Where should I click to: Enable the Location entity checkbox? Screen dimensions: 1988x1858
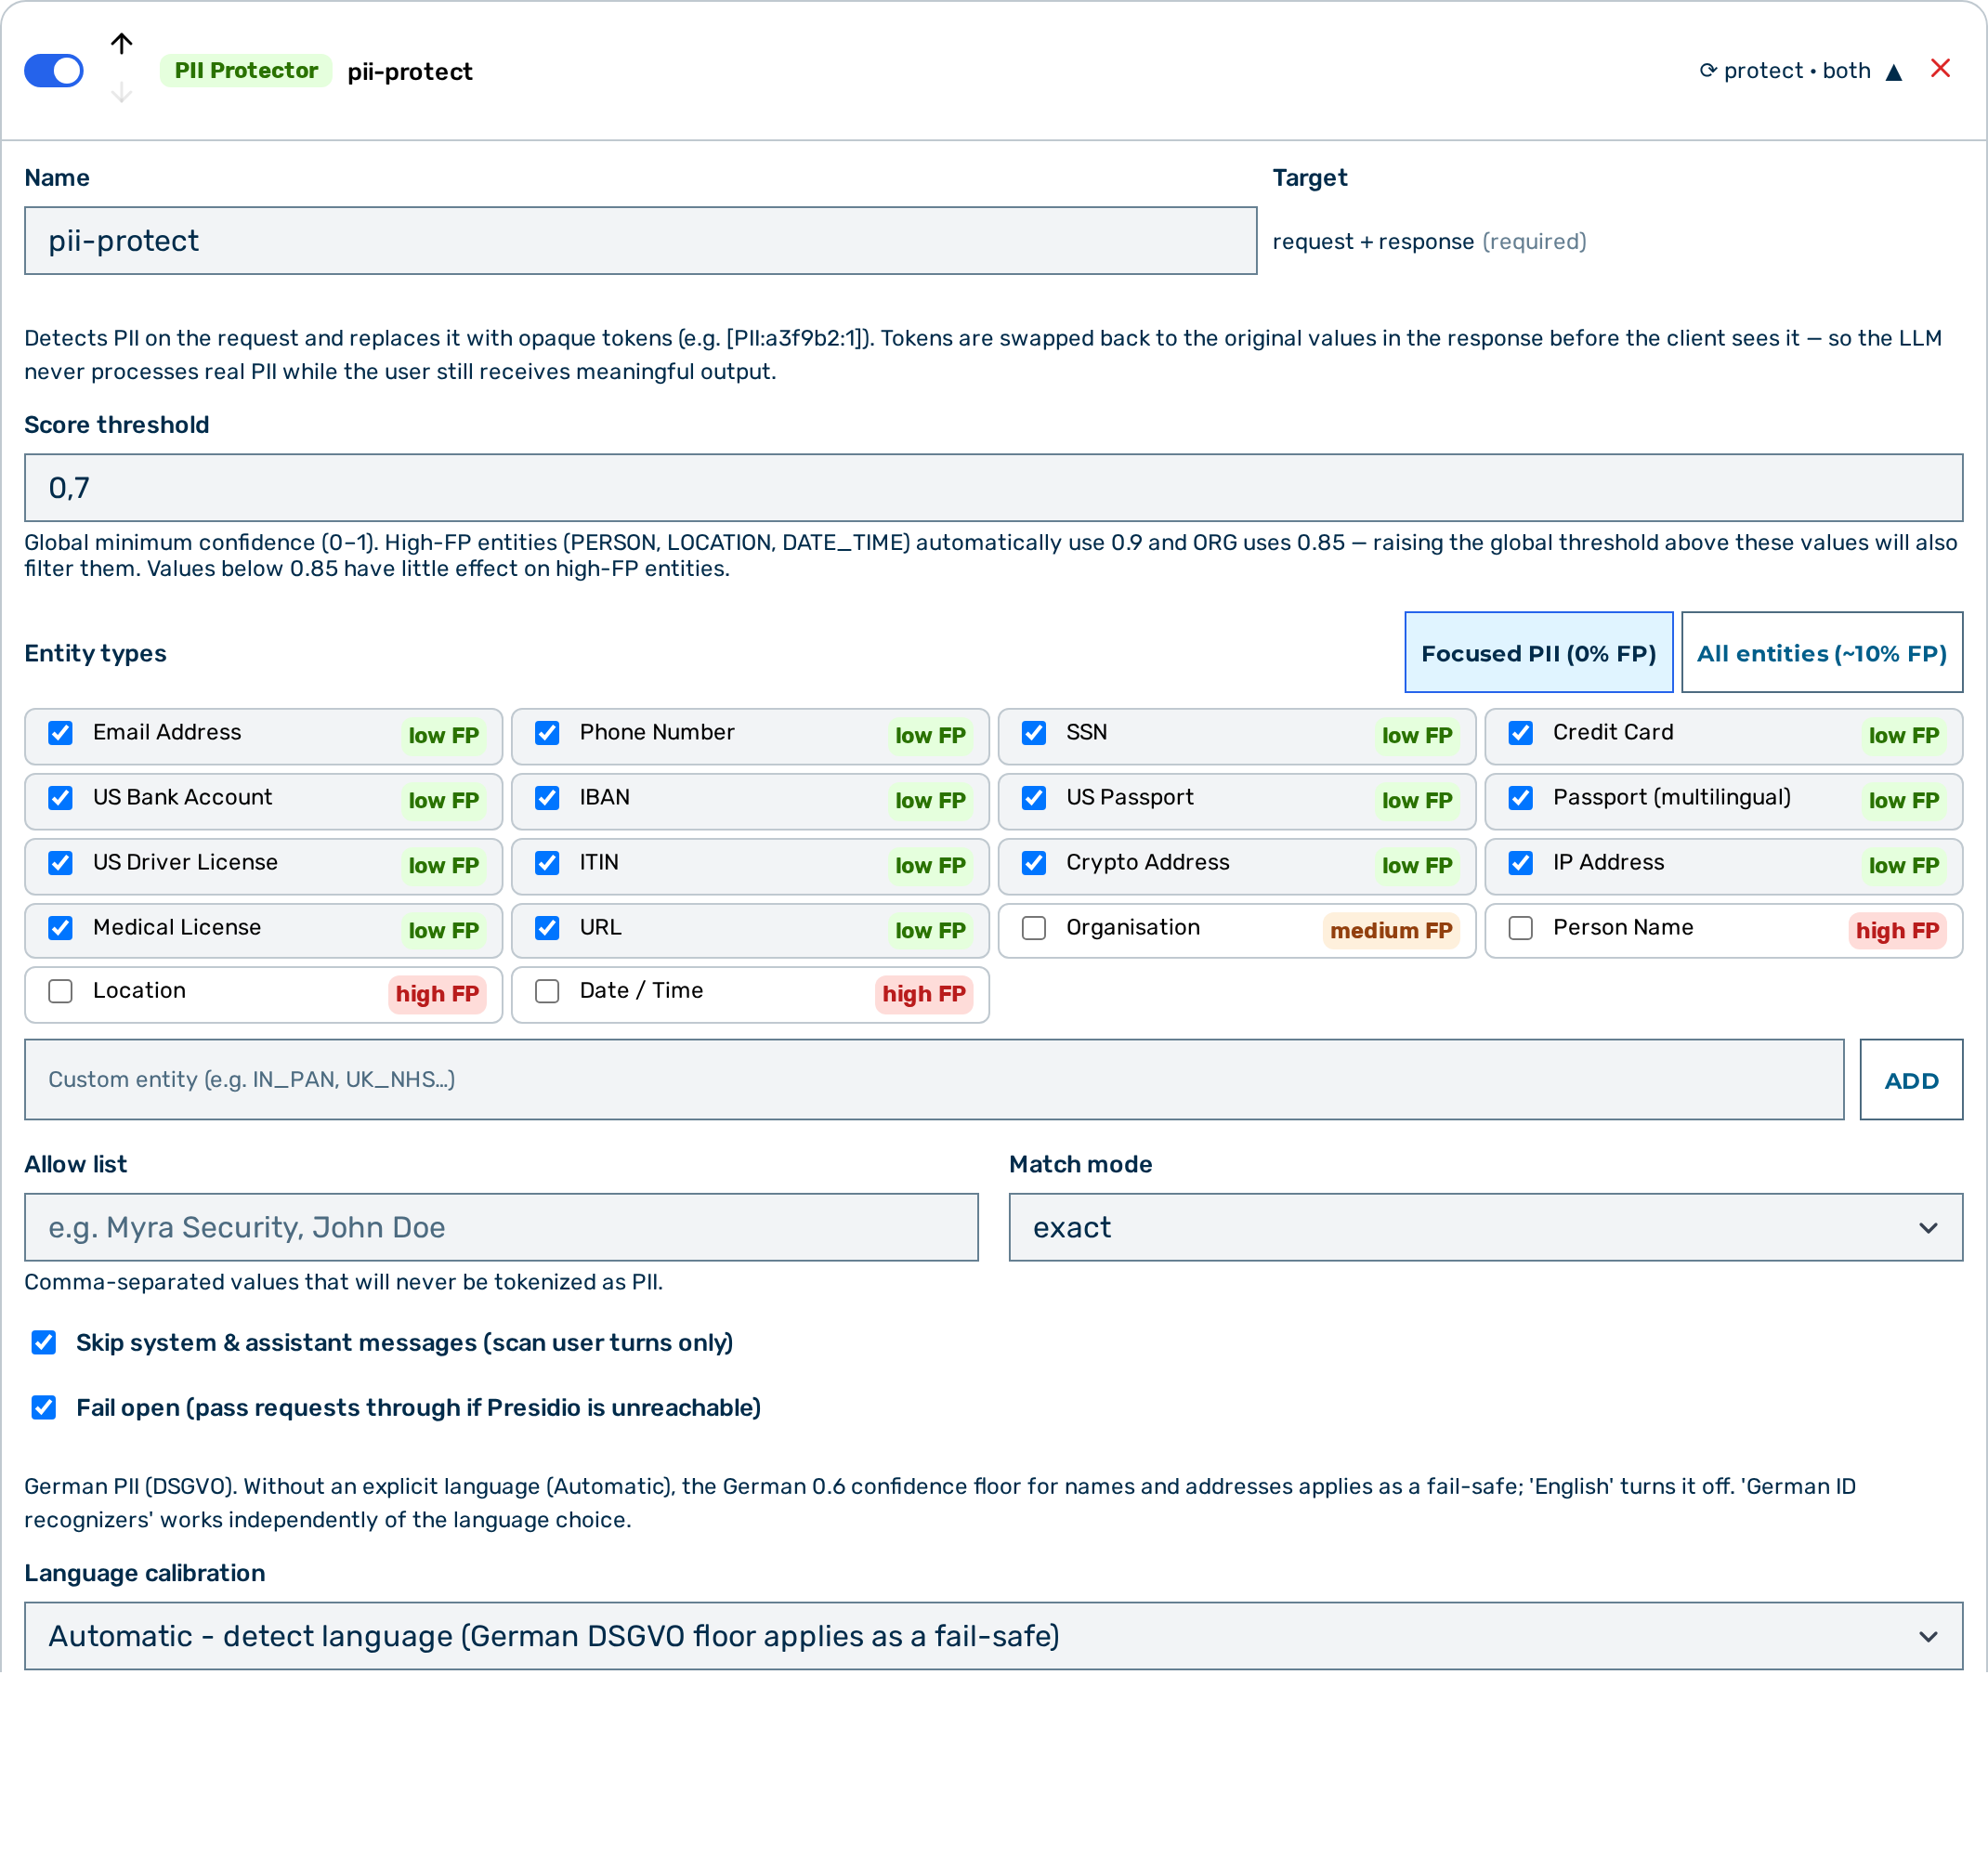click(61, 991)
